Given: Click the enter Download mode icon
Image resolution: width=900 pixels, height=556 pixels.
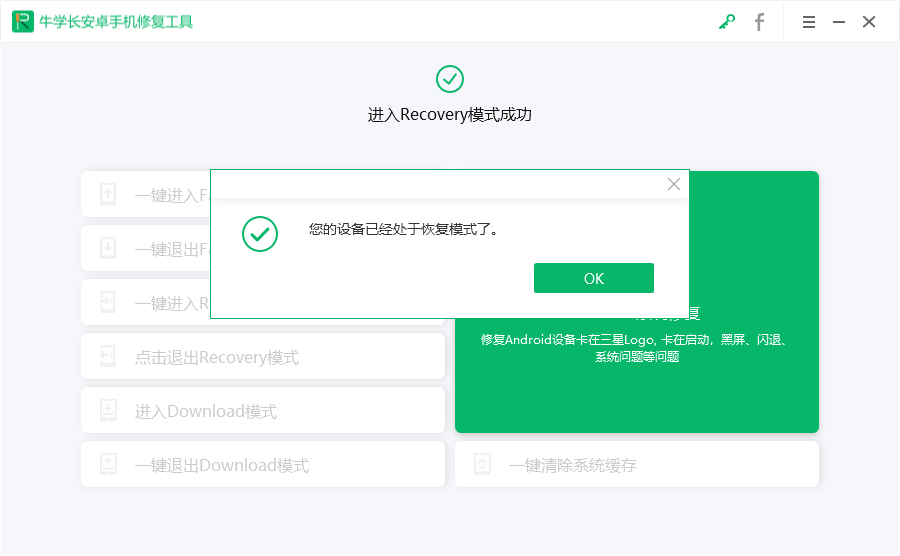Looking at the screenshot, I should point(108,410).
